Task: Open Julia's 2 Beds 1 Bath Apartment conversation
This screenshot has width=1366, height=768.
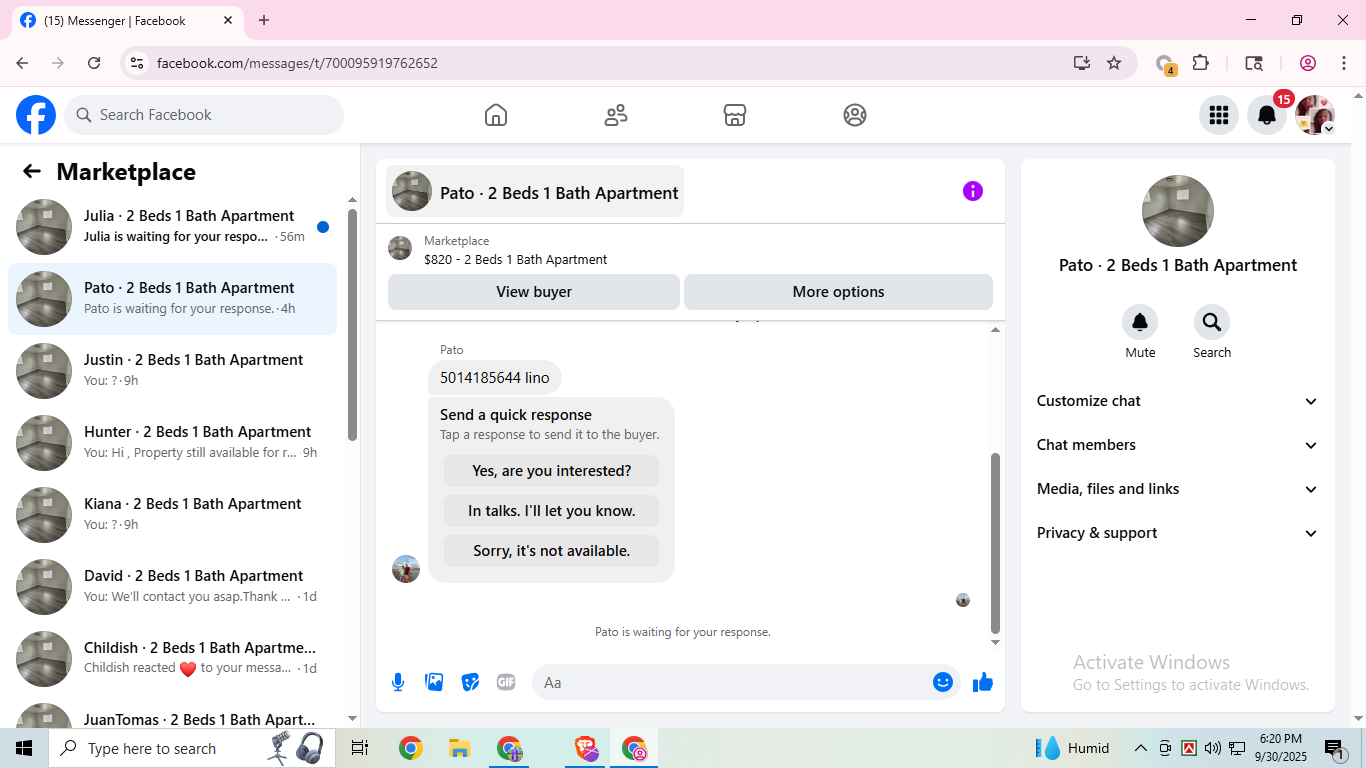Action: tap(172, 227)
